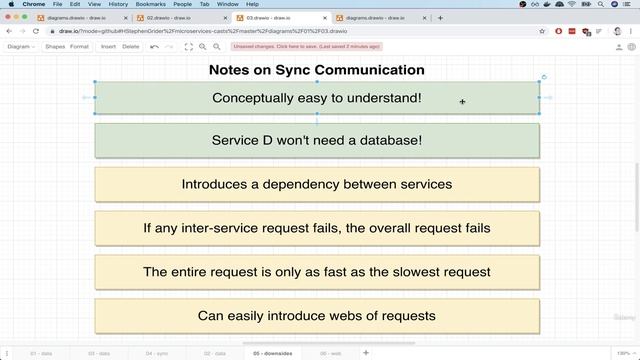Viewport: 640px width, 360px height.
Task: Select the 'Introduces a dependency between services' box
Action: [x=317, y=184]
